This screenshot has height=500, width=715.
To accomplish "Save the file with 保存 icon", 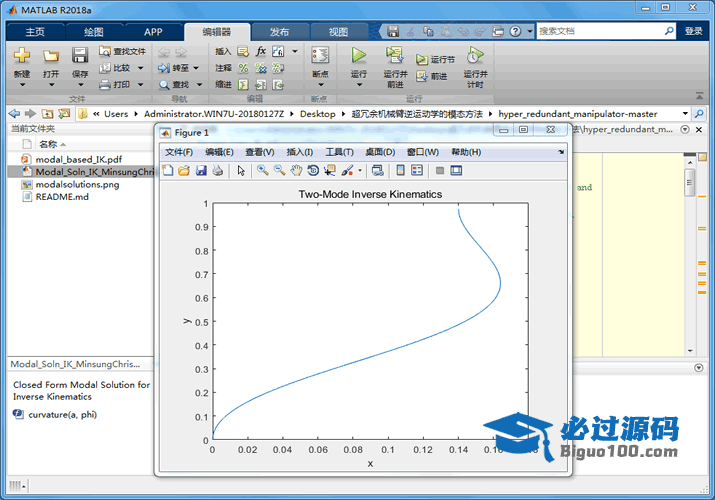I will coord(80,56).
